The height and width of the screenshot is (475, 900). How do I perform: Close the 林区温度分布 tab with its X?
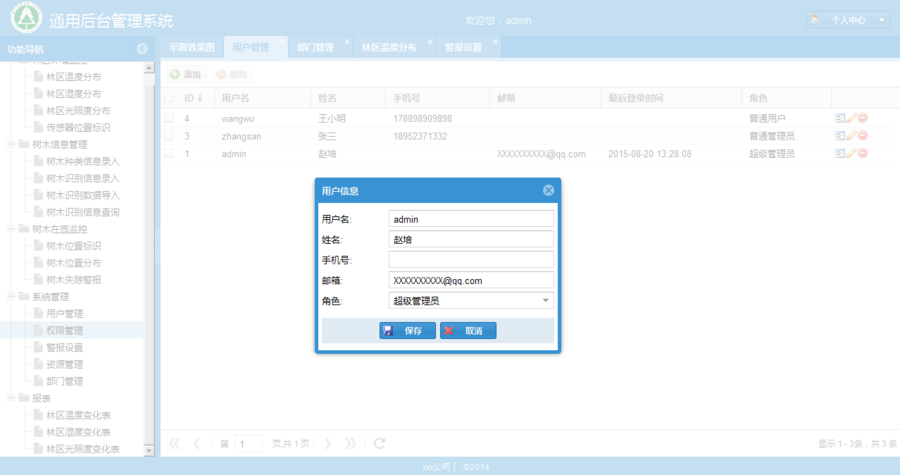coord(430,41)
